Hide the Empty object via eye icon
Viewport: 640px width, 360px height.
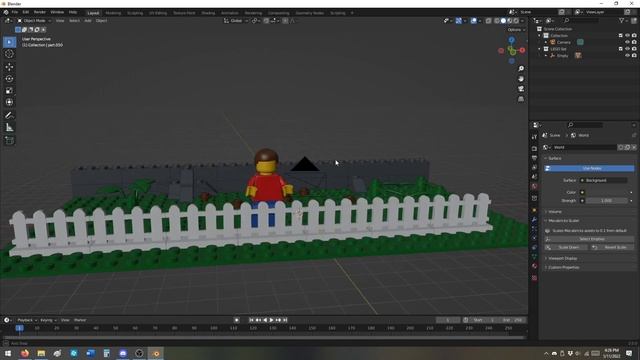point(627,56)
